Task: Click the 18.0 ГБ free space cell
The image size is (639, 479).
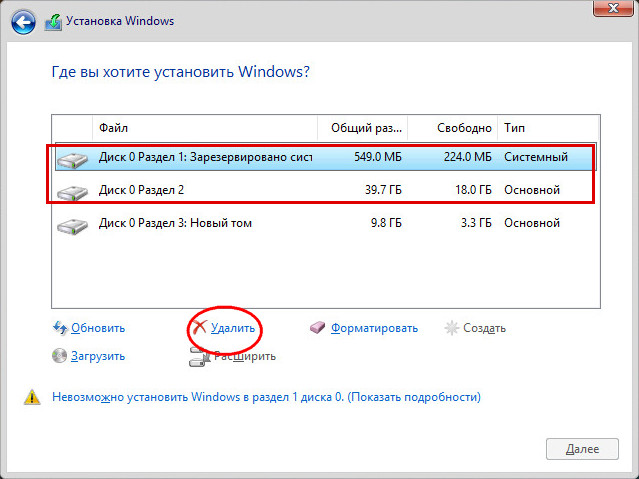Action: [x=473, y=190]
